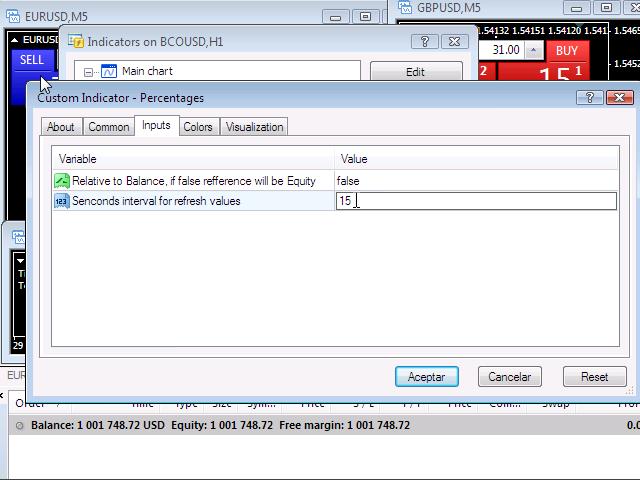The width and height of the screenshot is (640, 480).
Task: Click the seconds interval value field
Action: (x=476, y=201)
